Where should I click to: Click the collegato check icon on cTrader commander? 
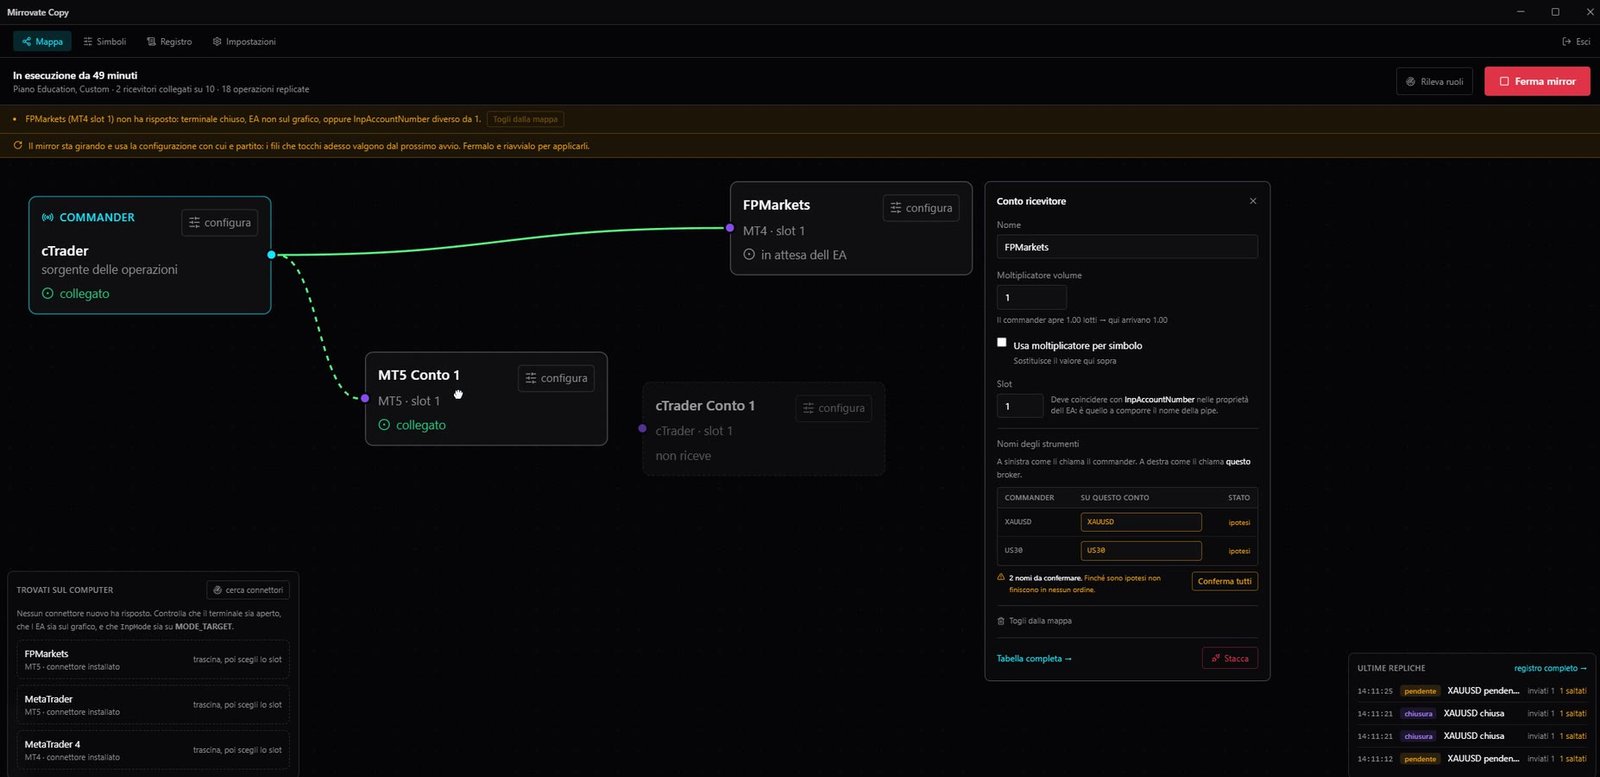tap(48, 294)
